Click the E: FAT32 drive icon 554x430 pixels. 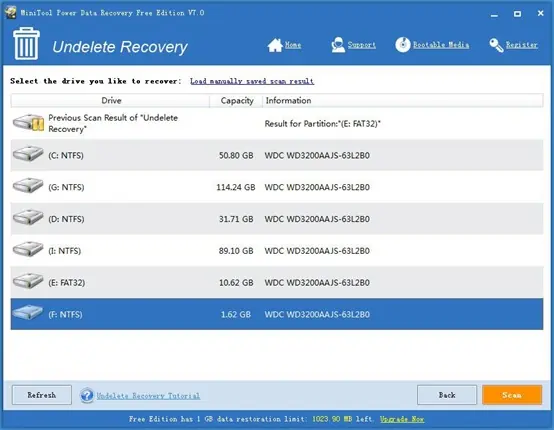pos(28,281)
